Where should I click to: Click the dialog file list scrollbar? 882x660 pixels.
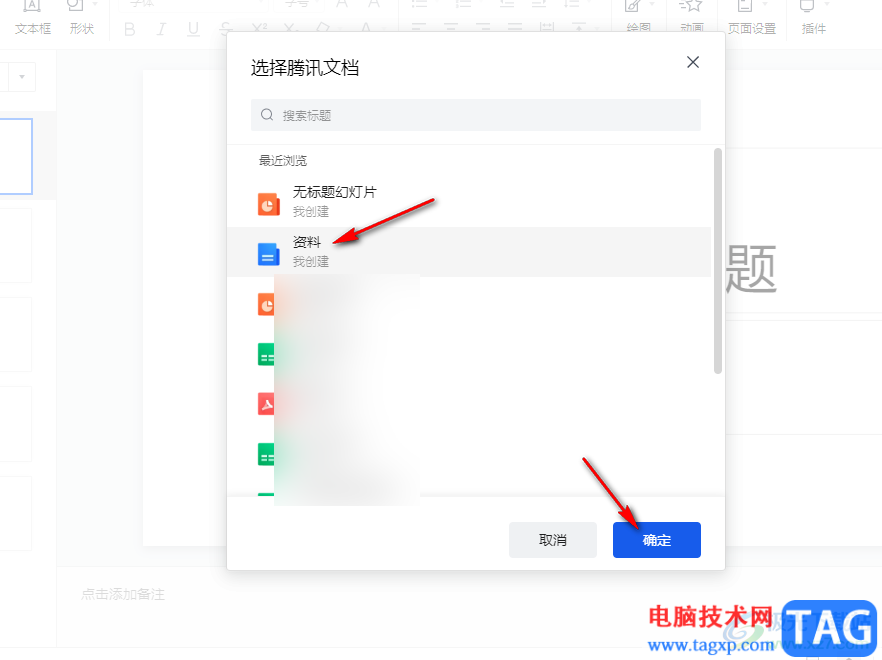717,261
